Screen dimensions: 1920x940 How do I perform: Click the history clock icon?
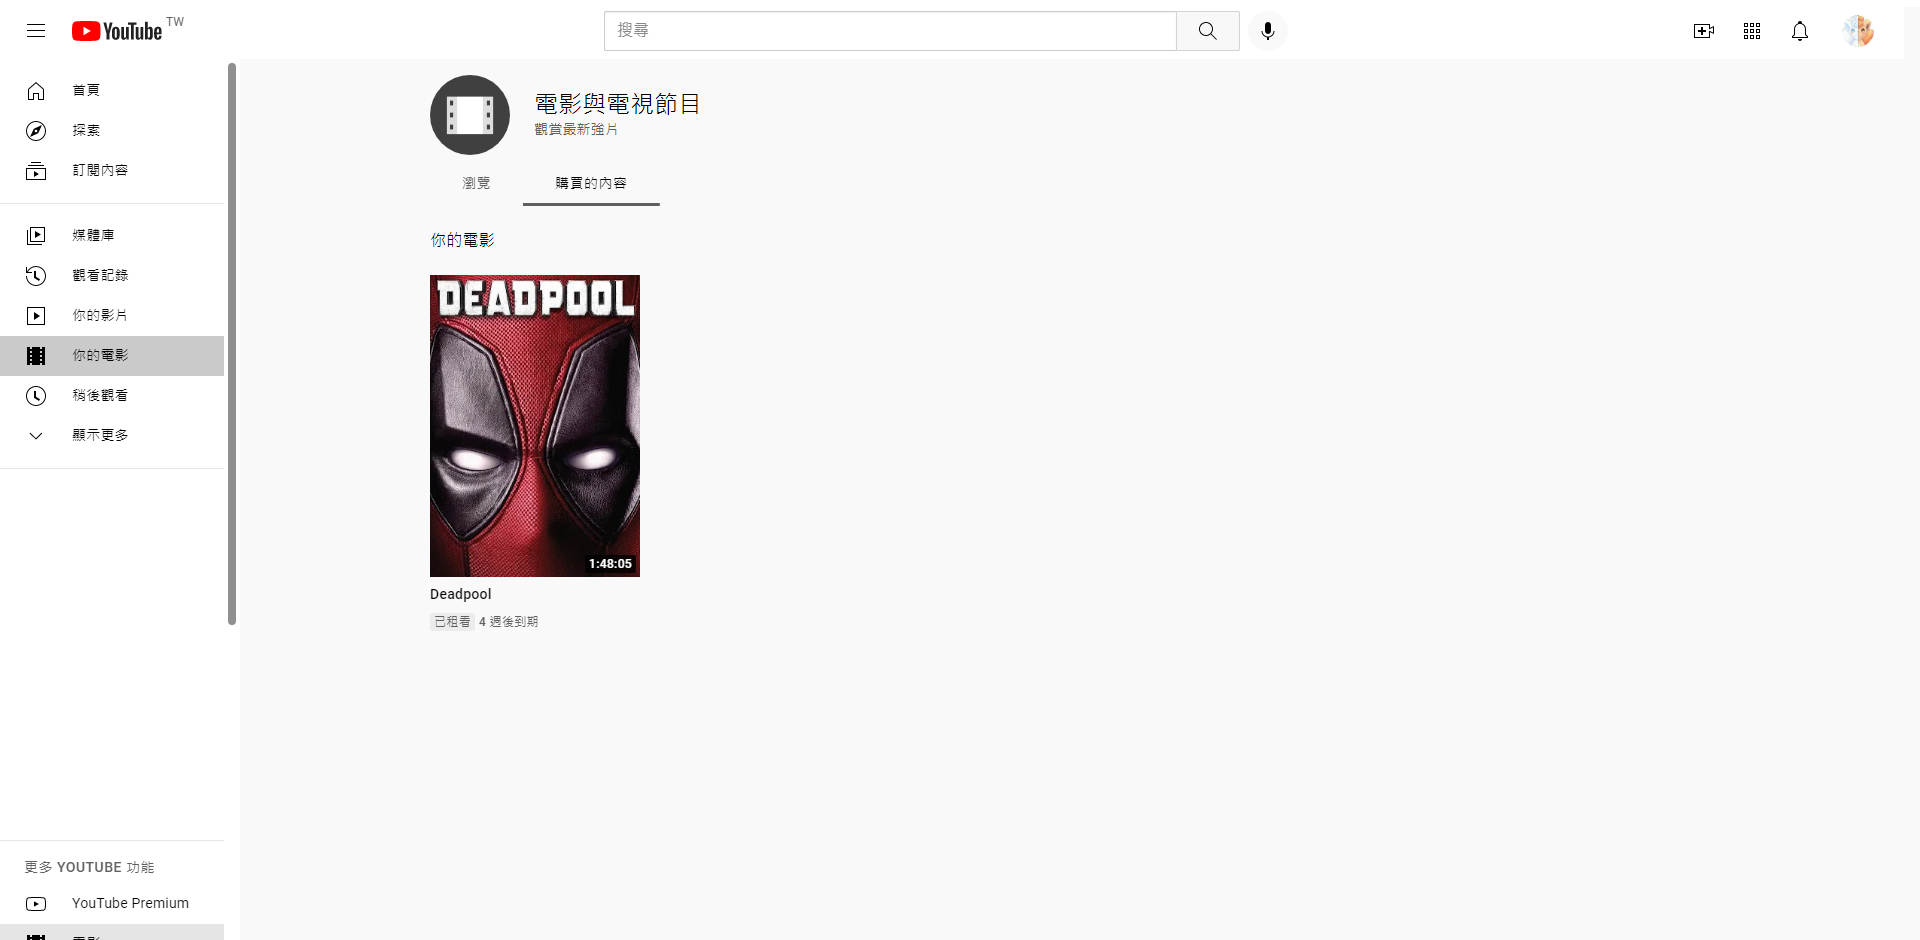pyautogui.click(x=36, y=276)
